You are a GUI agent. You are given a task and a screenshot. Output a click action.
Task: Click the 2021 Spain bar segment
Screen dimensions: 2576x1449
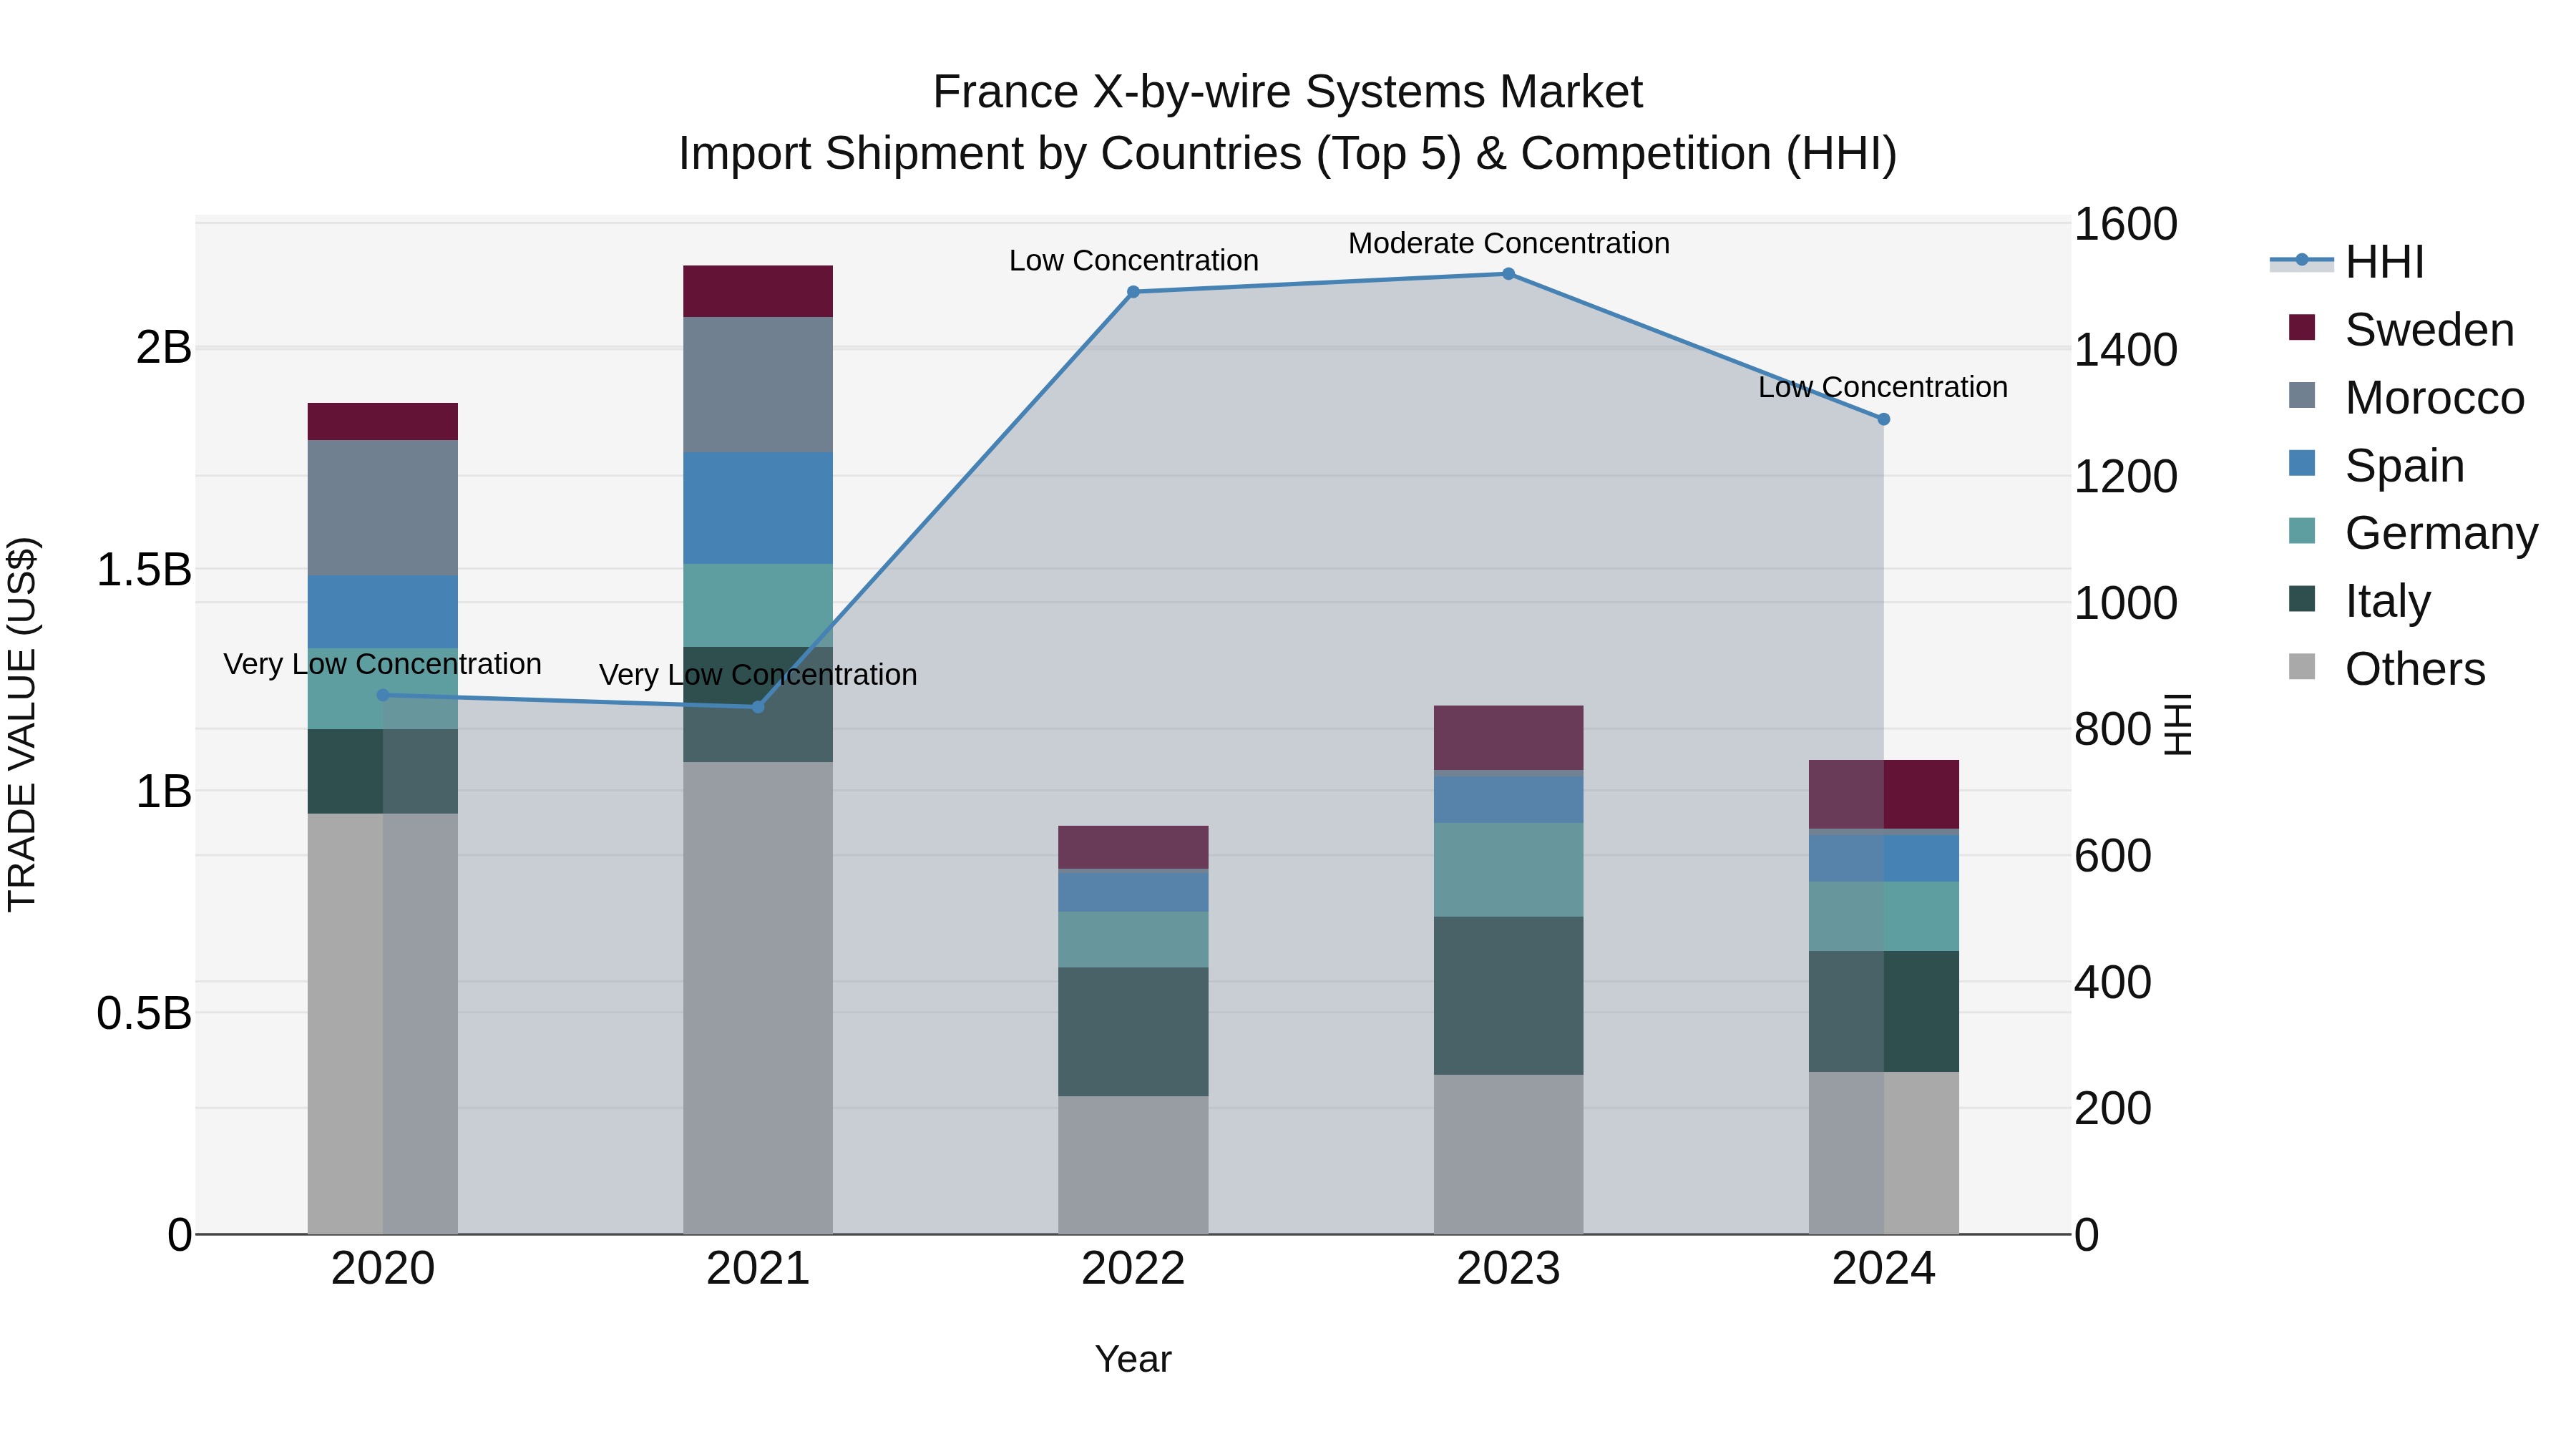point(758,508)
